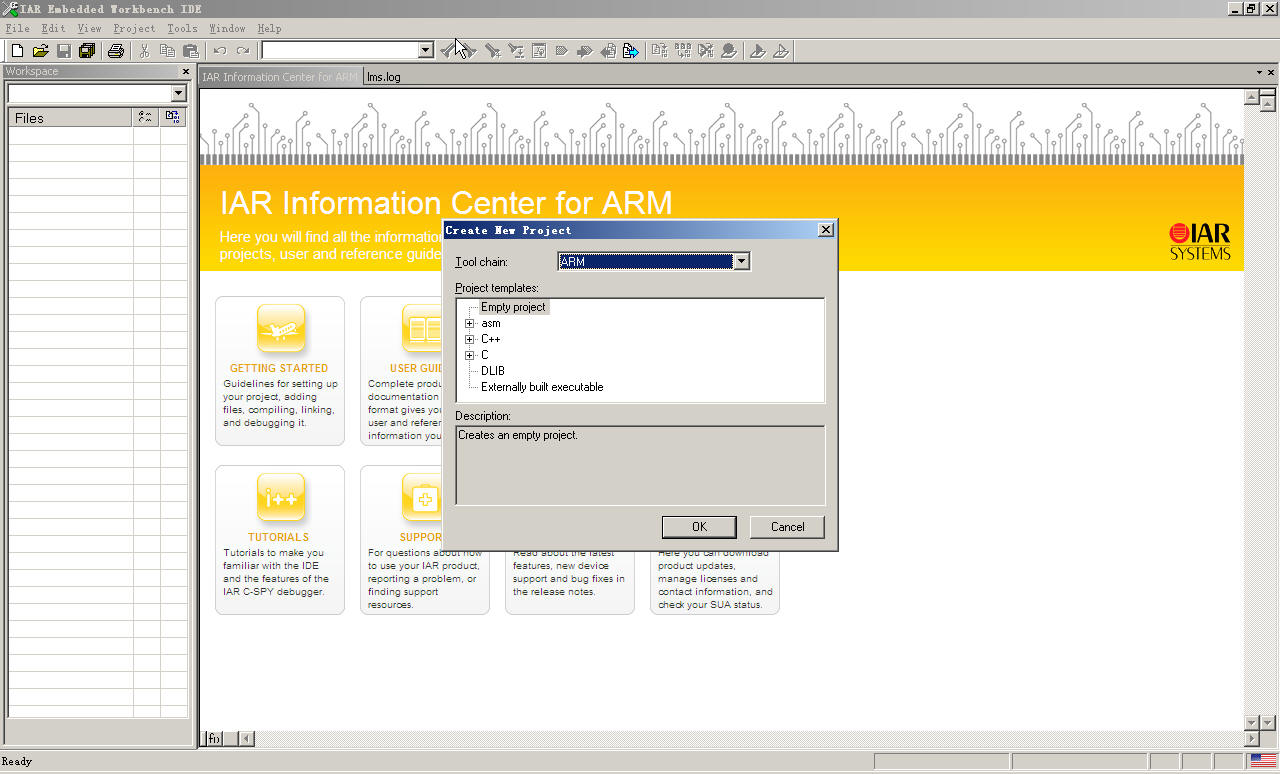Click the Save All toolbar icon
This screenshot has height=774, width=1280.
[87, 50]
